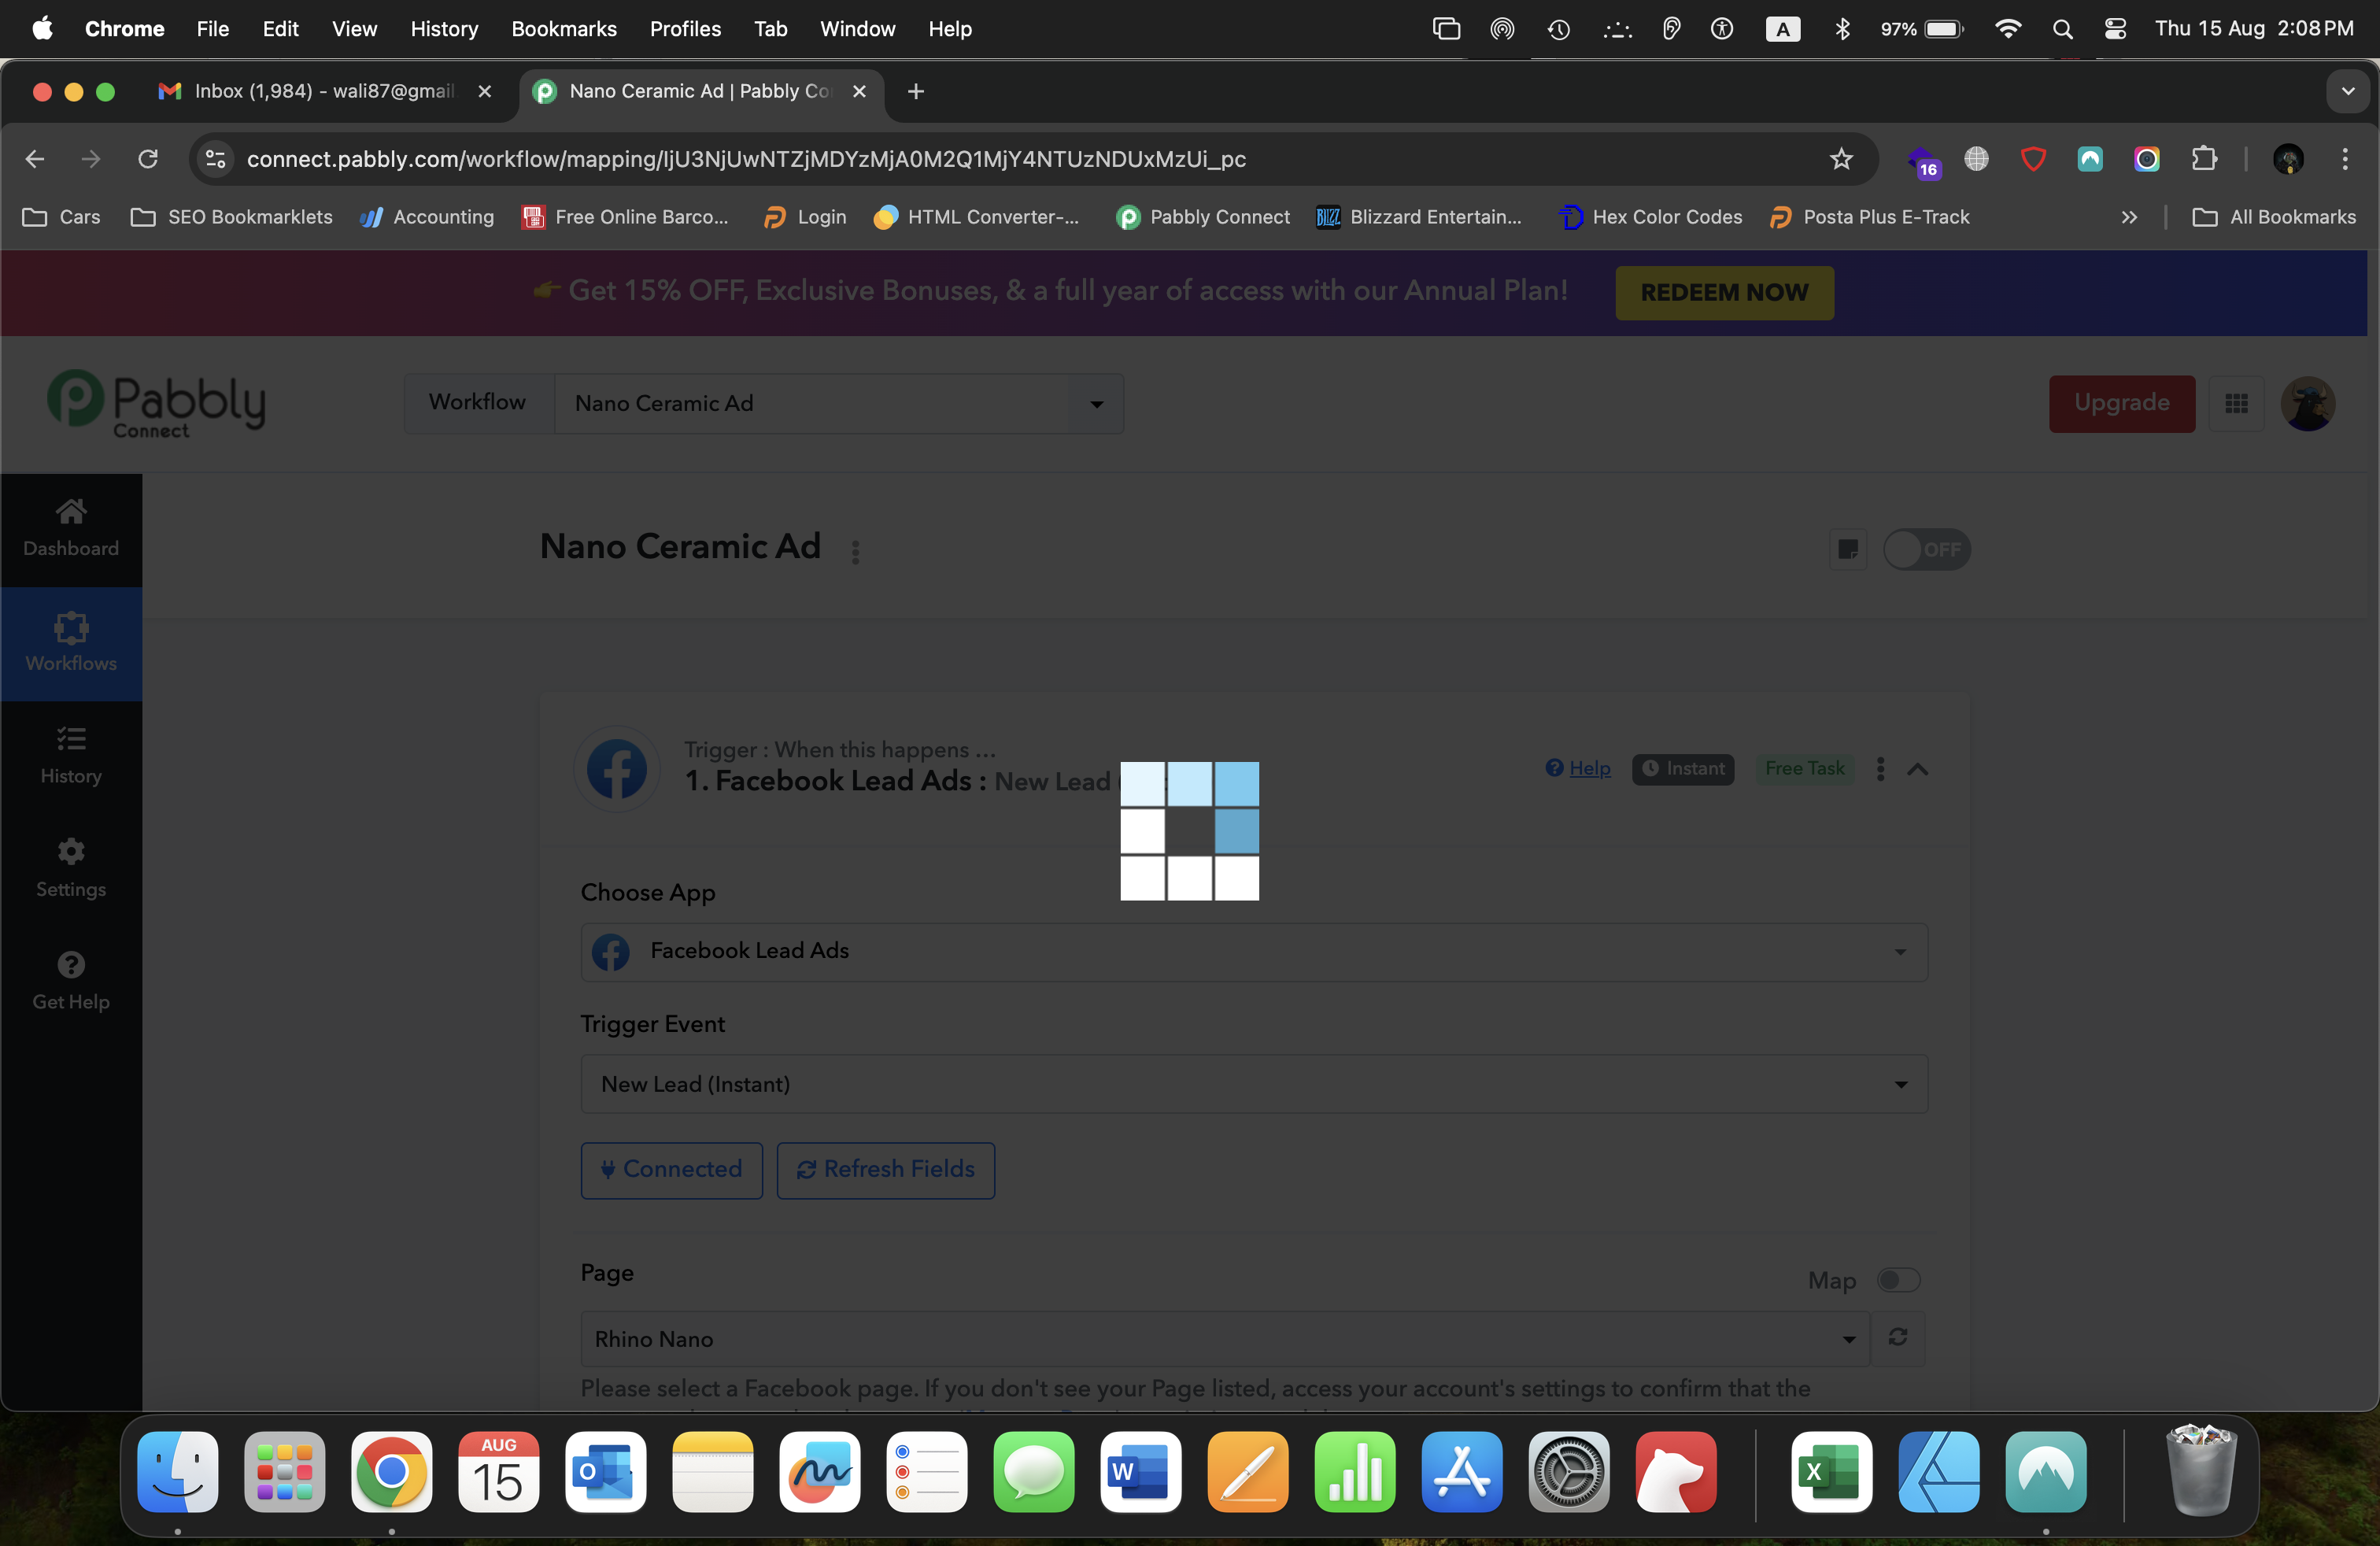Close the Gmail Inbox tab
Viewport: 2380px width, 1546px height.
pyautogui.click(x=485, y=91)
